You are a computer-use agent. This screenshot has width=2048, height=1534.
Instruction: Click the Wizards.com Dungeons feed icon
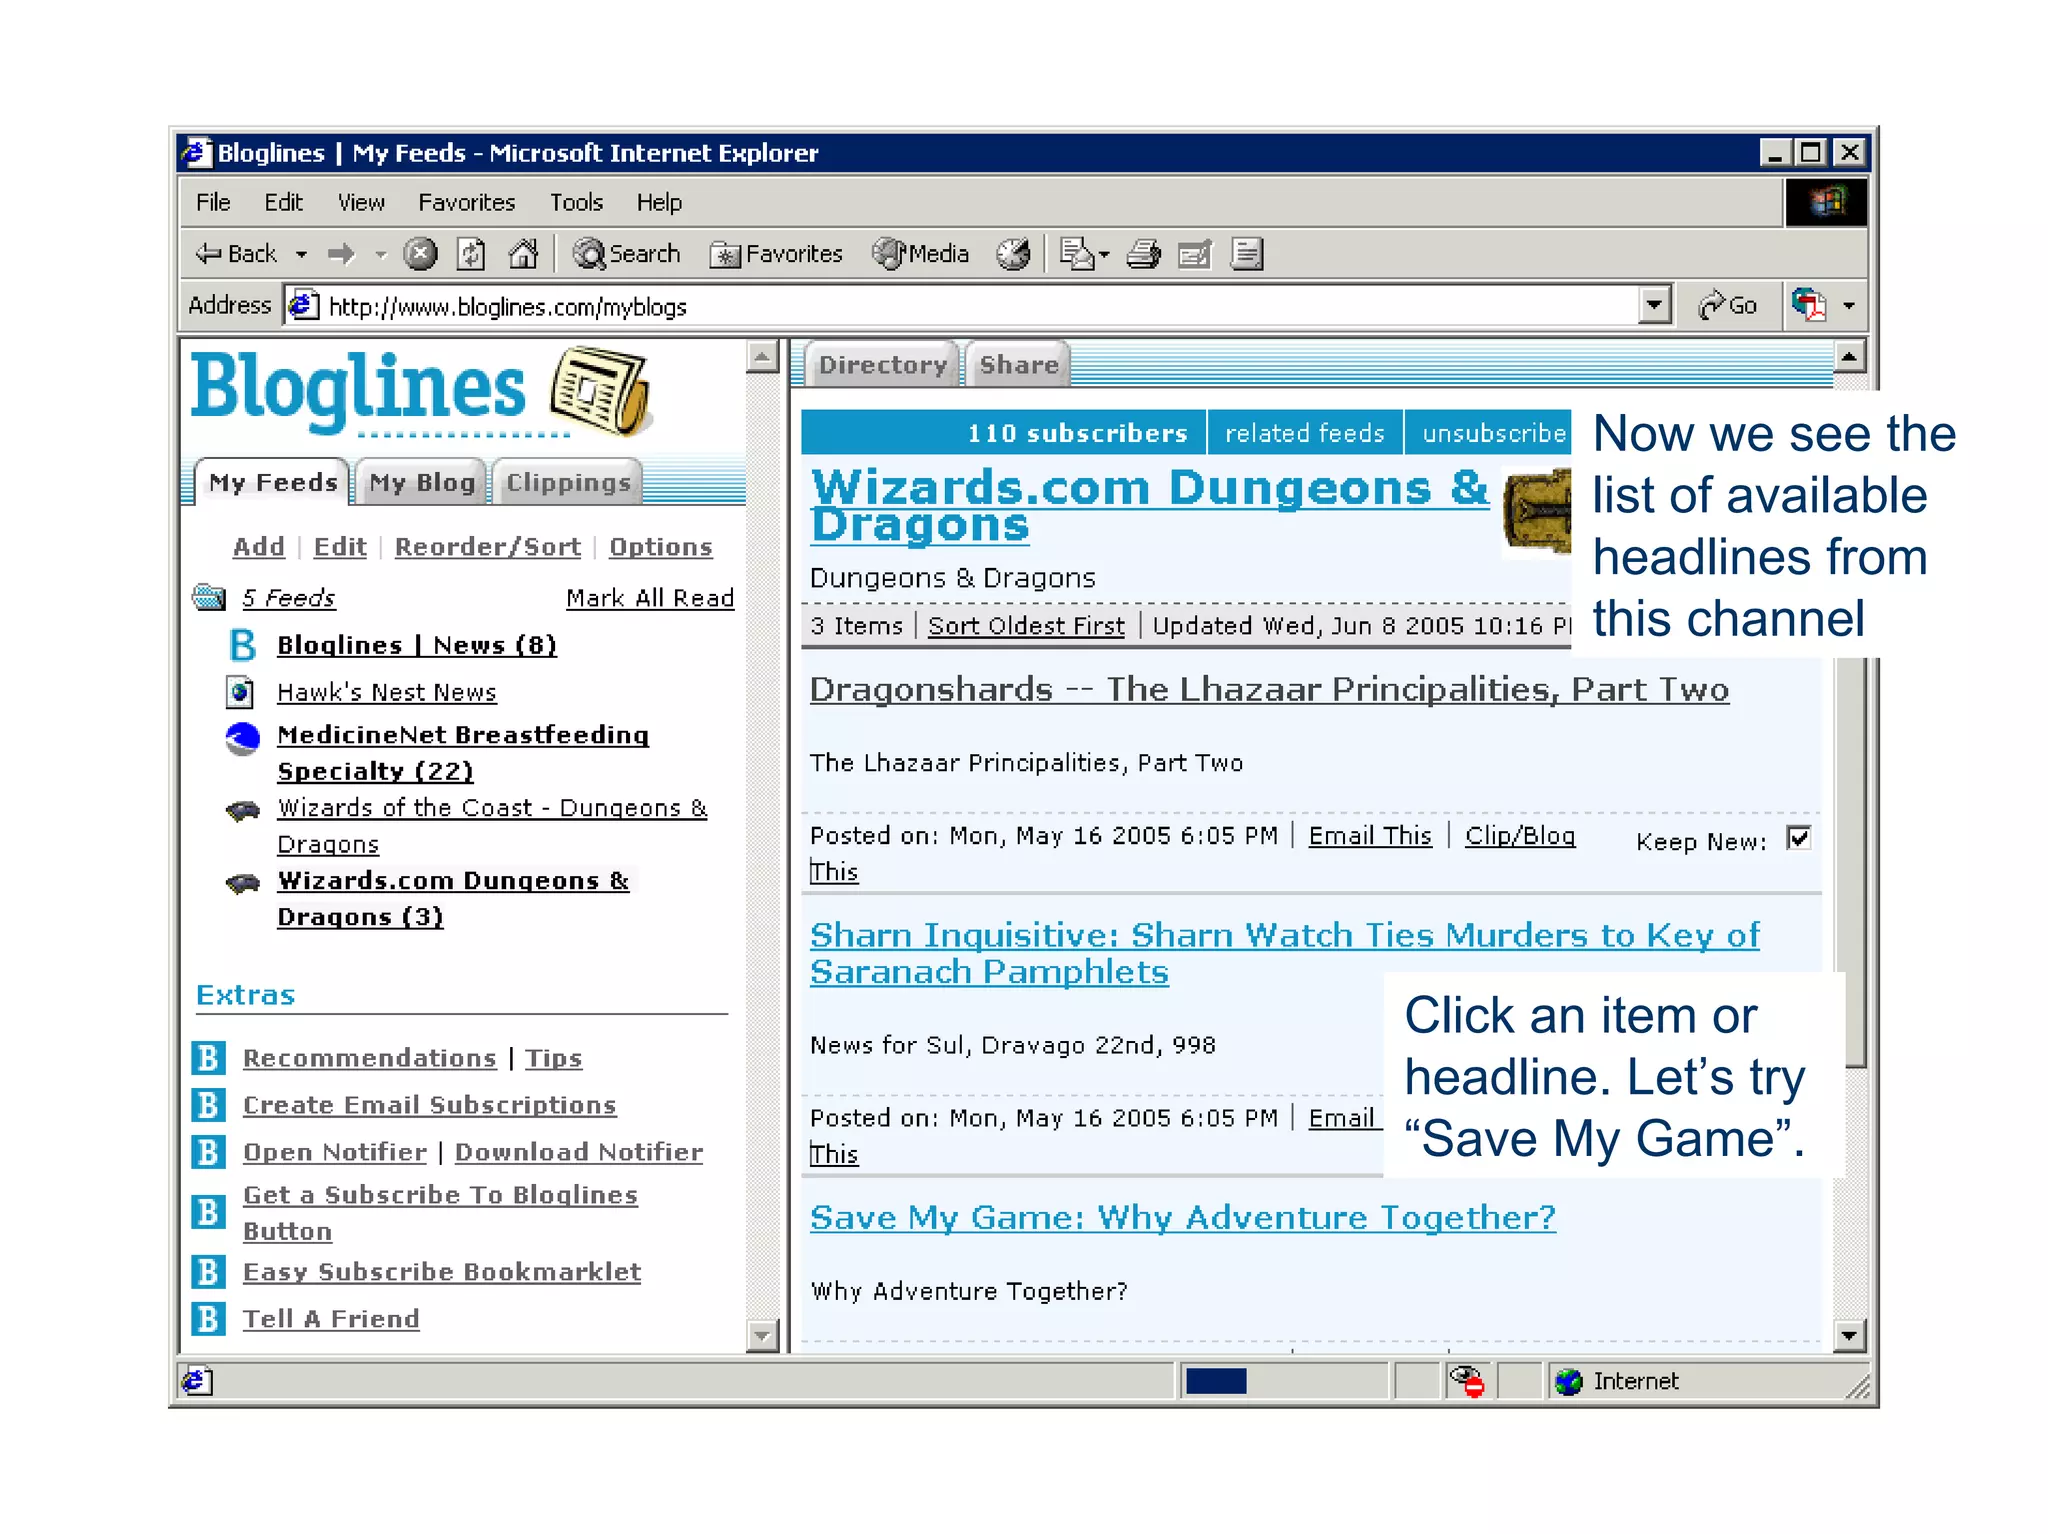pyautogui.click(x=243, y=883)
